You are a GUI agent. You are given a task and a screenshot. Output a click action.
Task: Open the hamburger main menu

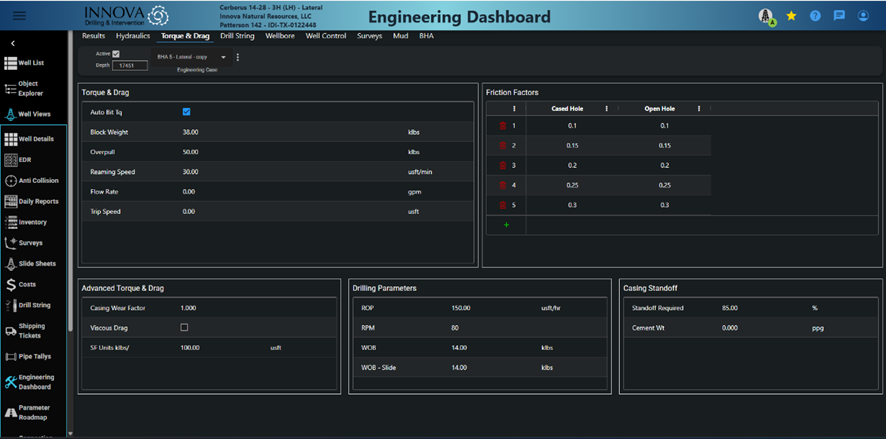click(x=19, y=16)
